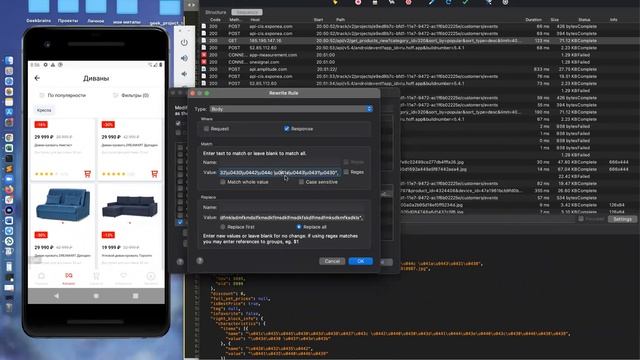640x360 pixels.
Task: Tap the home tab in the app's bottom bar
Action: [41, 278]
